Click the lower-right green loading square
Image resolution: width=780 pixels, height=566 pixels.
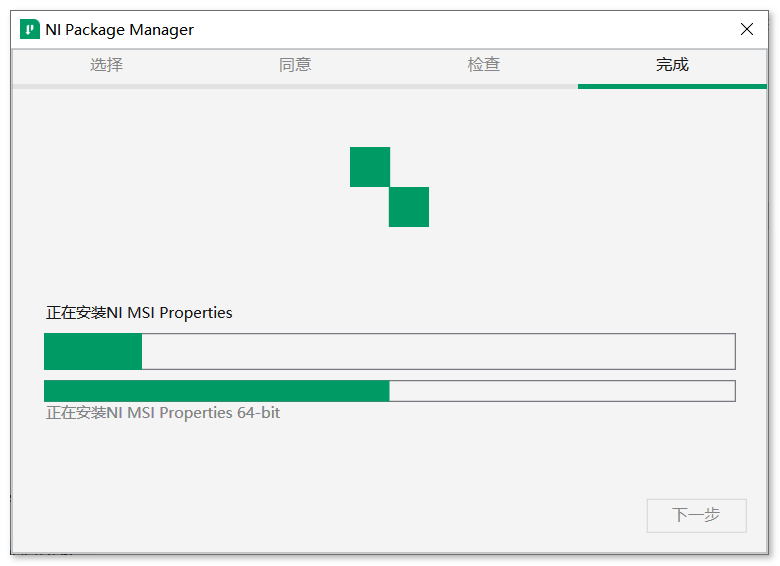(x=409, y=207)
